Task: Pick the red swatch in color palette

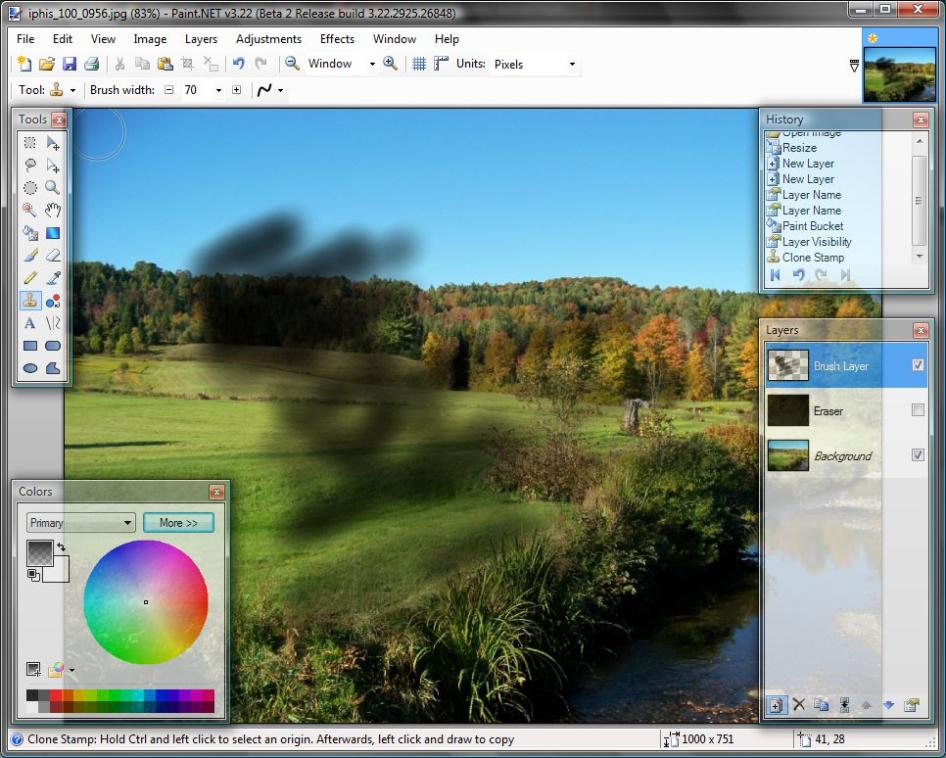Action: click(57, 695)
